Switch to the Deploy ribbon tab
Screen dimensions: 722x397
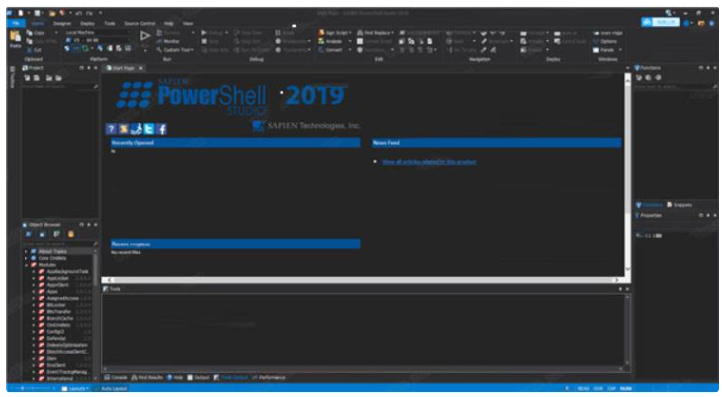point(87,23)
